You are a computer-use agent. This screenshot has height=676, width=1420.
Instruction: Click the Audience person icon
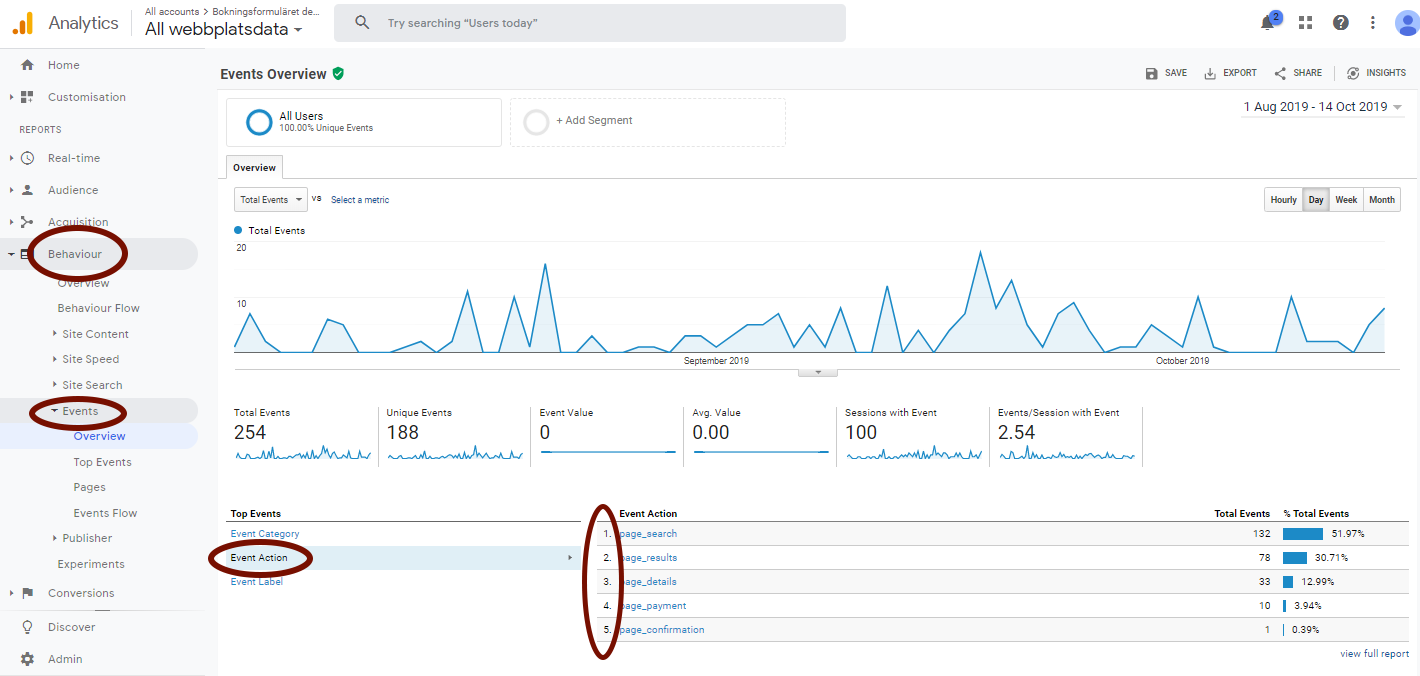pyautogui.click(x=27, y=190)
